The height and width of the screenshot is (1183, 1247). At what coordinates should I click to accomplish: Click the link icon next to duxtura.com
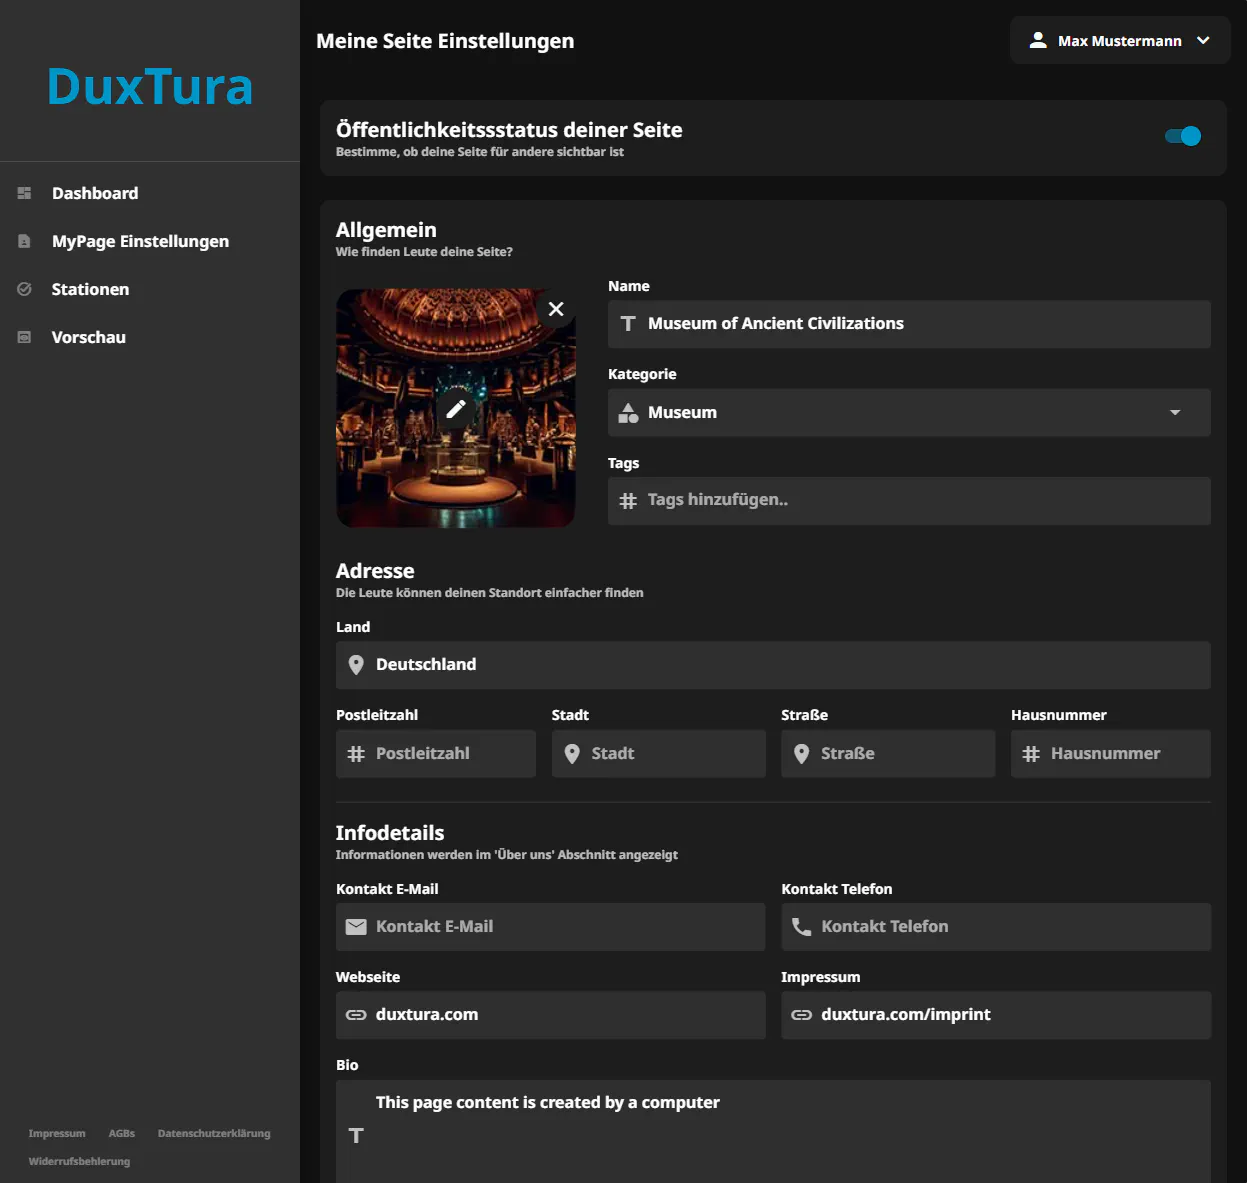356,1014
